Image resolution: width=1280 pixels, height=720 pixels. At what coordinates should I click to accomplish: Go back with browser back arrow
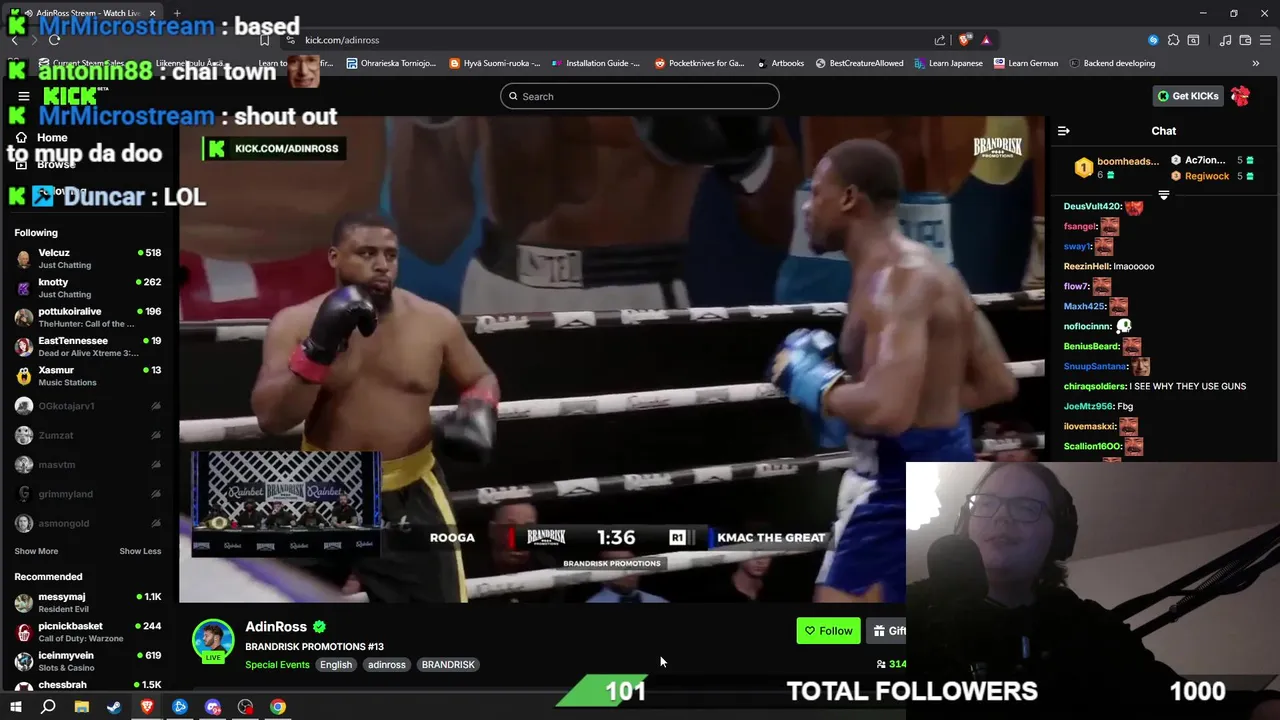click(14, 40)
